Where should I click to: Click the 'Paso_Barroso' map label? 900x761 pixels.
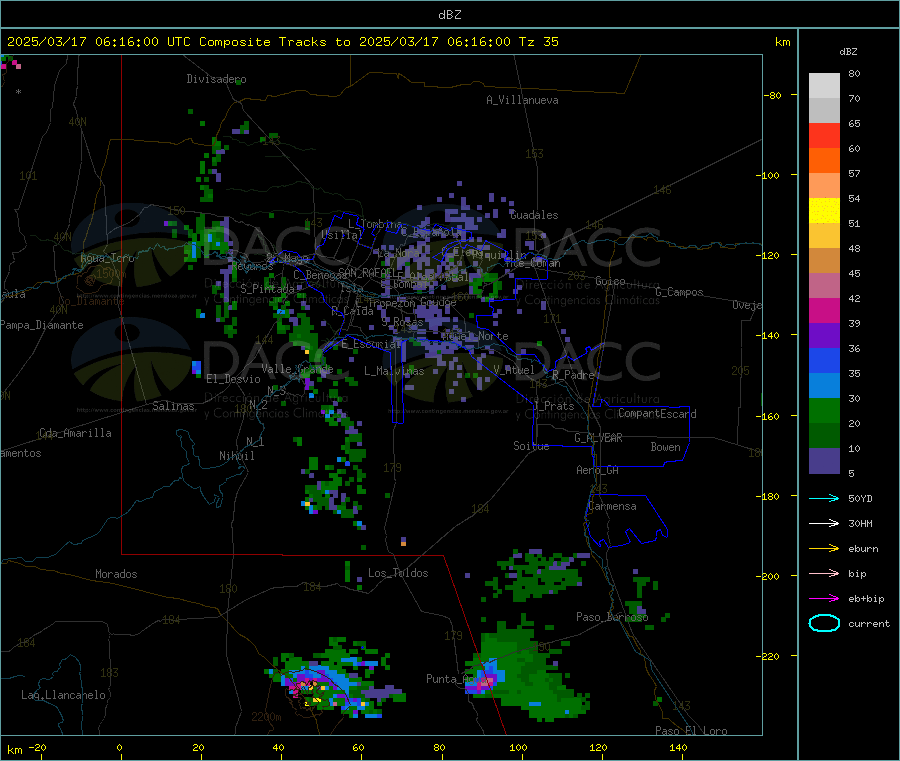[612, 617]
